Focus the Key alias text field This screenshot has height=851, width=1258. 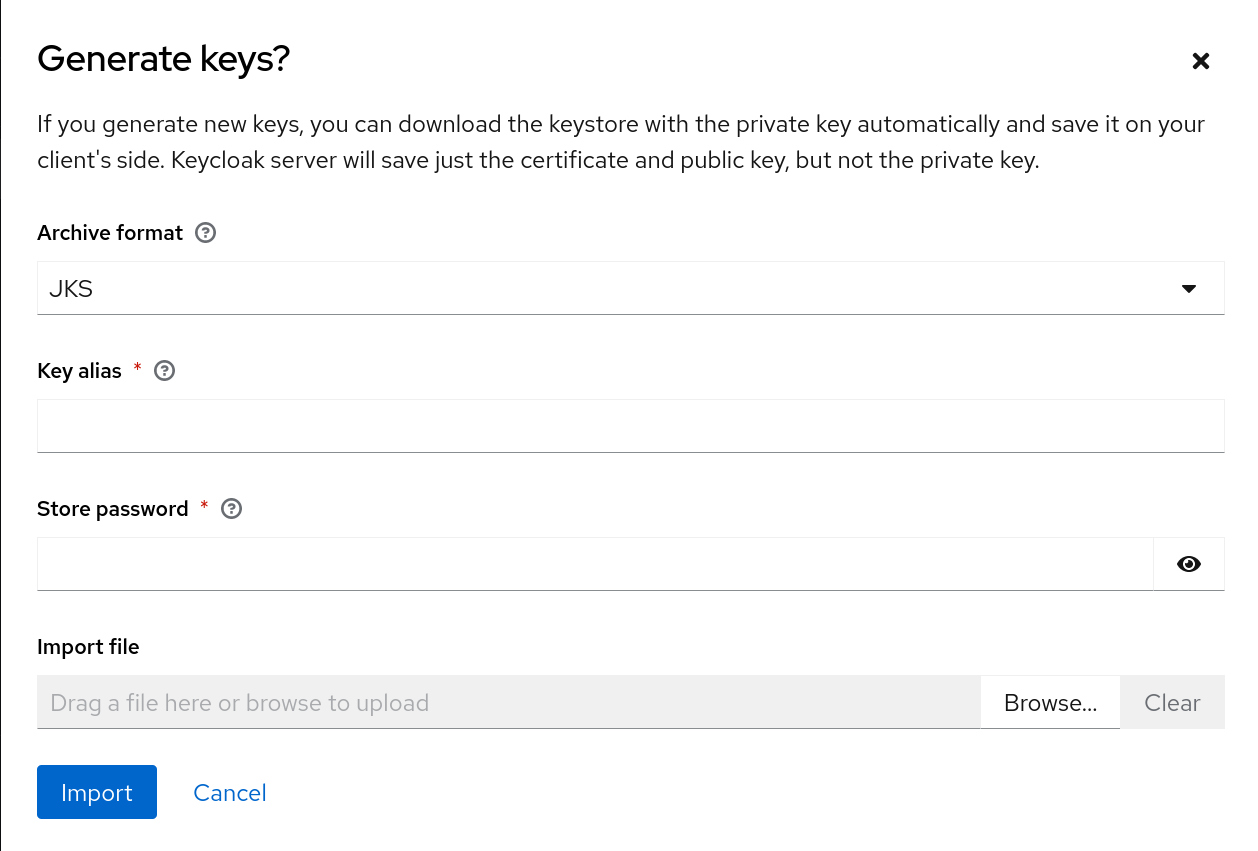(630, 426)
